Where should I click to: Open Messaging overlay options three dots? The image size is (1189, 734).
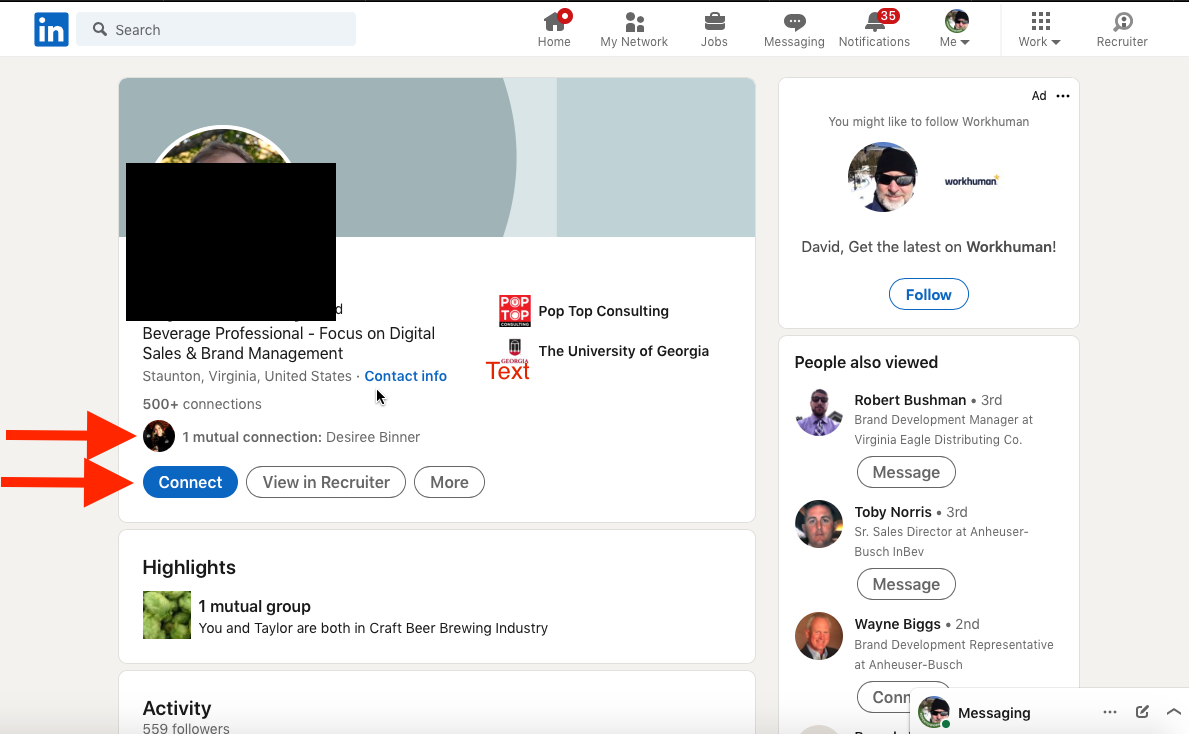(x=1110, y=712)
